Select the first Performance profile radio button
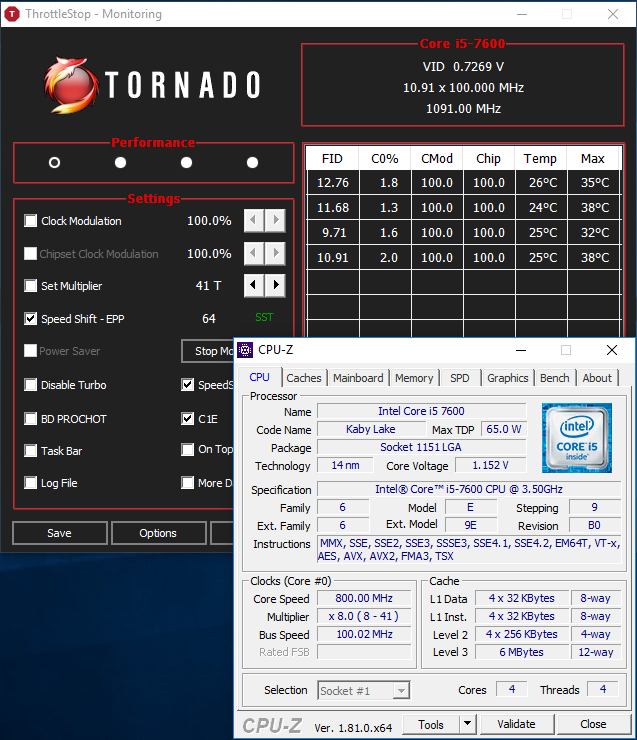637x740 pixels. 54,163
